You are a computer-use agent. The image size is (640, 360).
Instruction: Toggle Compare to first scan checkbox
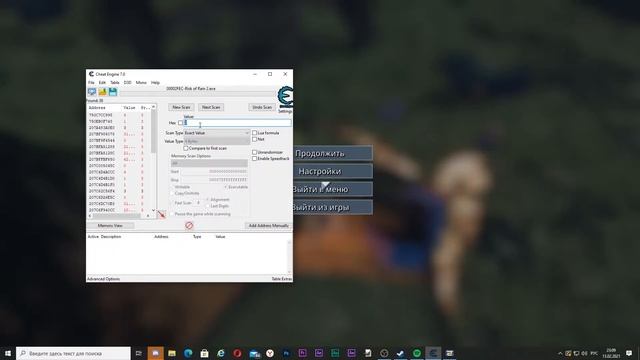tap(186, 148)
